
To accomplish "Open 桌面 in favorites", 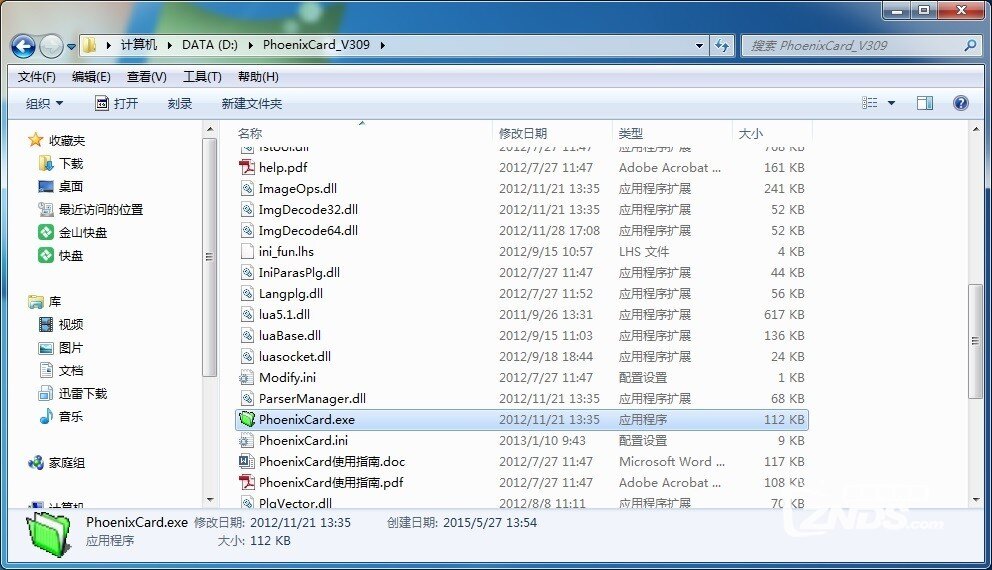I will pyautogui.click(x=71, y=187).
